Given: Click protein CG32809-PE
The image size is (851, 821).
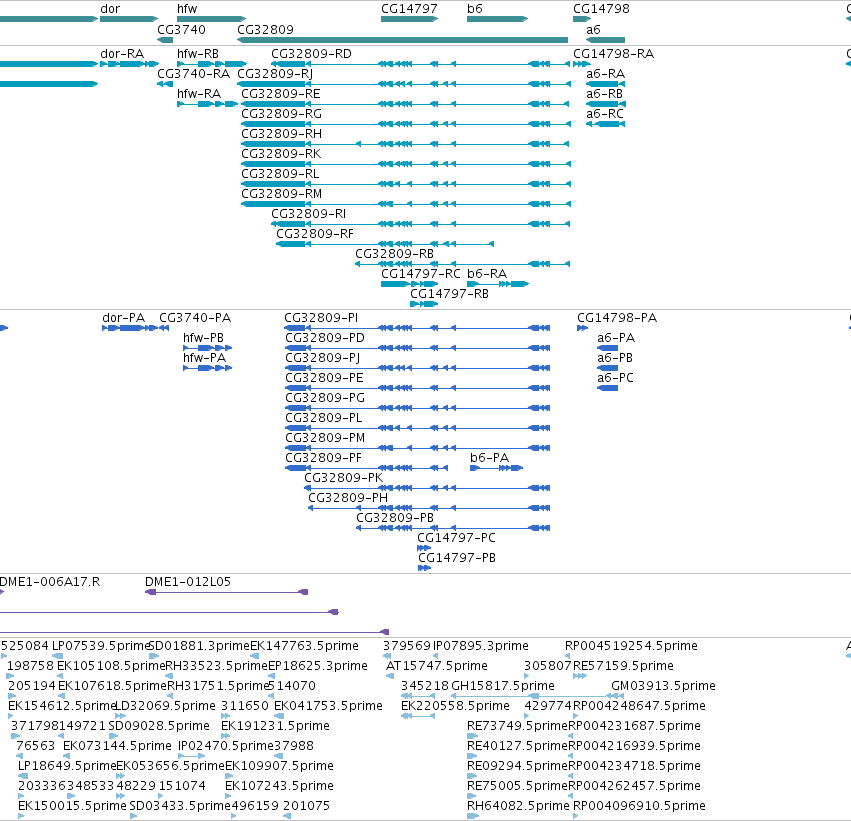Looking at the screenshot, I should 325,378.
